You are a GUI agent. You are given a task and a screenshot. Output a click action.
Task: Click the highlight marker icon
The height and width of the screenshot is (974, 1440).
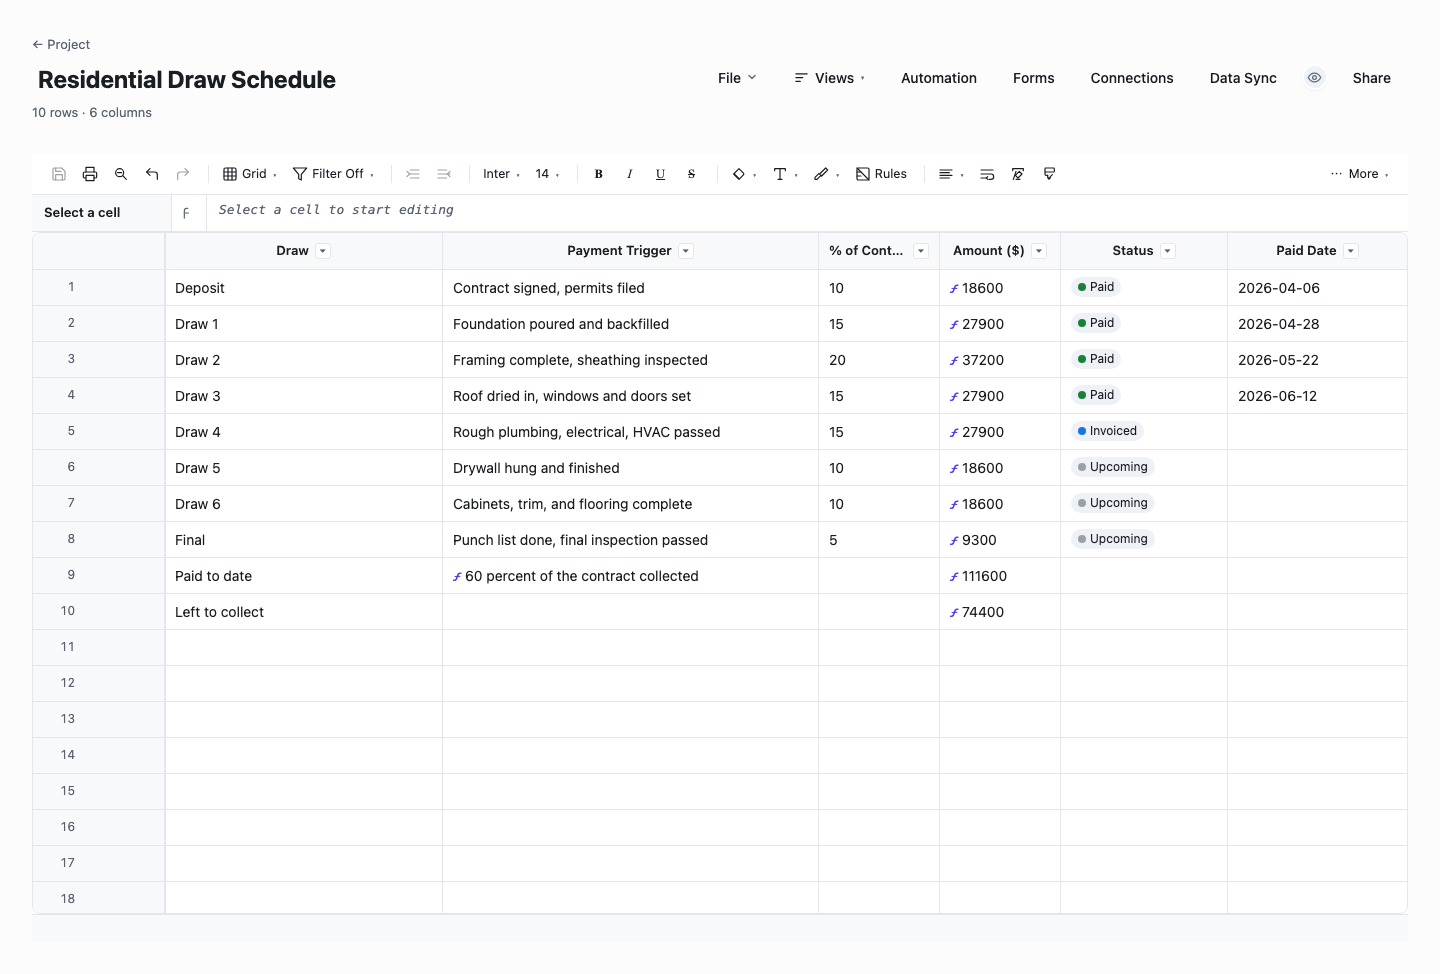click(1049, 174)
